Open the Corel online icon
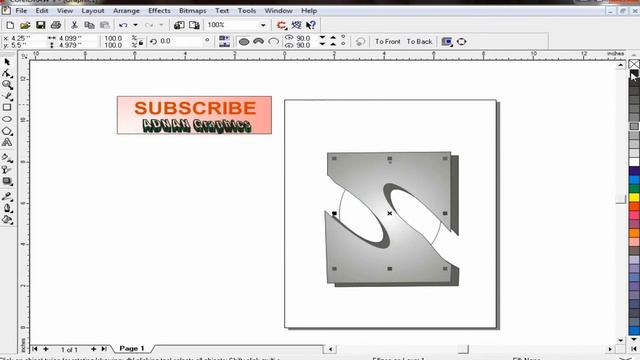This screenshot has height=360, width=640. (x=296, y=25)
